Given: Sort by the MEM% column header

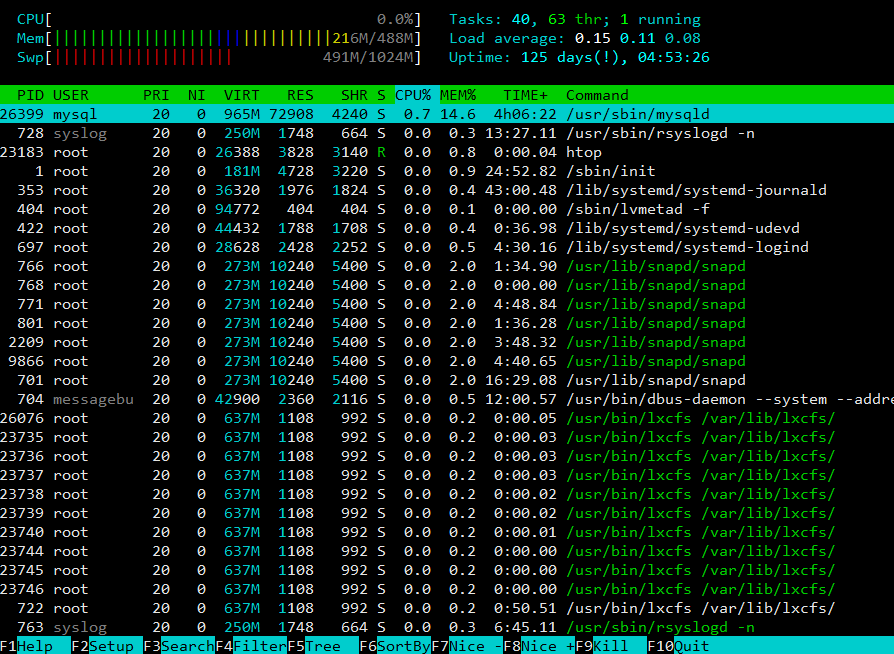Looking at the screenshot, I should point(458,95).
